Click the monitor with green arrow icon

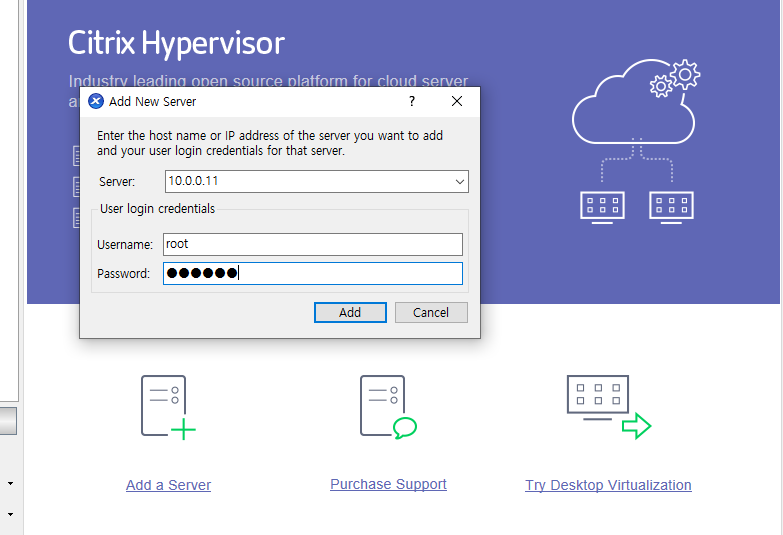(609, 407)
